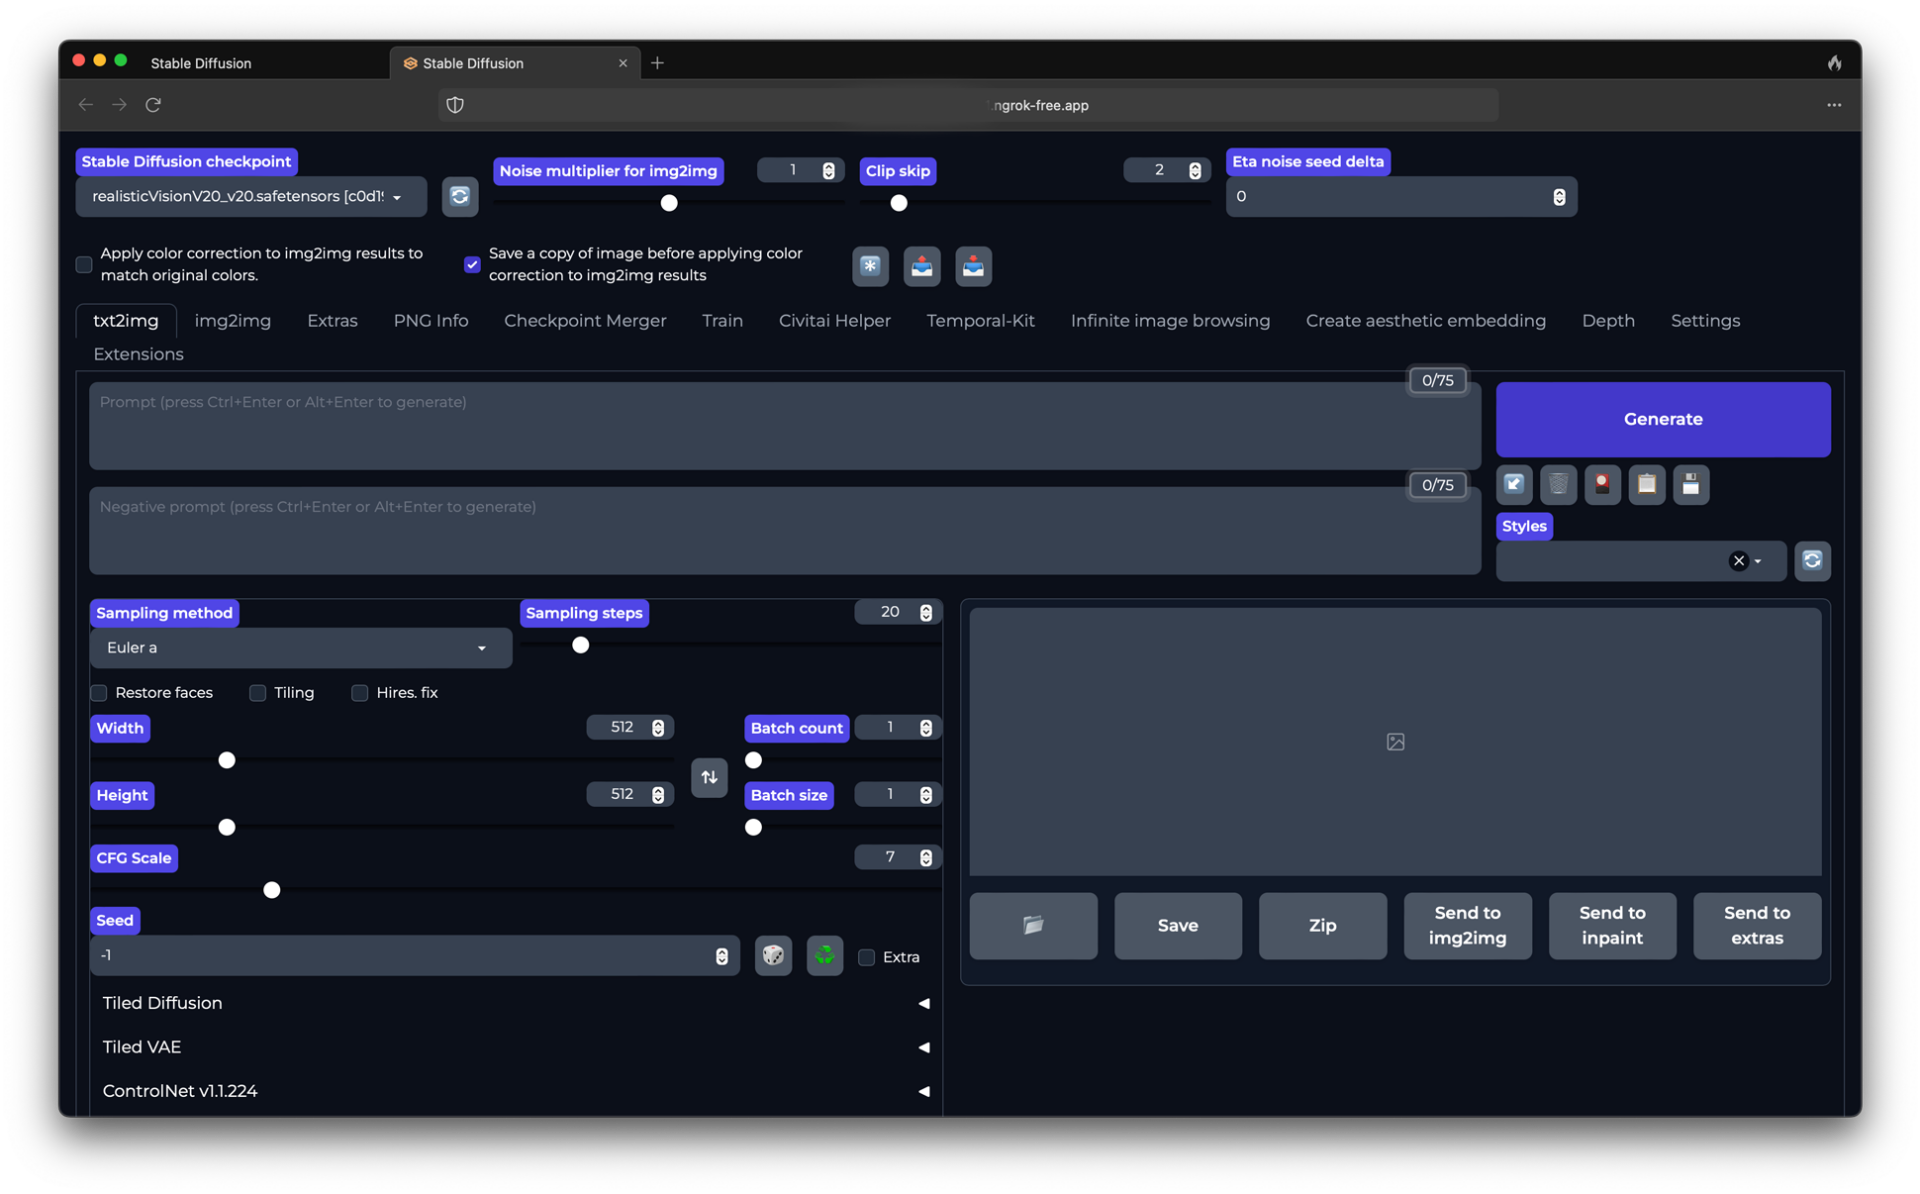The width and height of the screenshot is (1920, 1194).
Task: Send result to img2img
Action: (1467, 925)
